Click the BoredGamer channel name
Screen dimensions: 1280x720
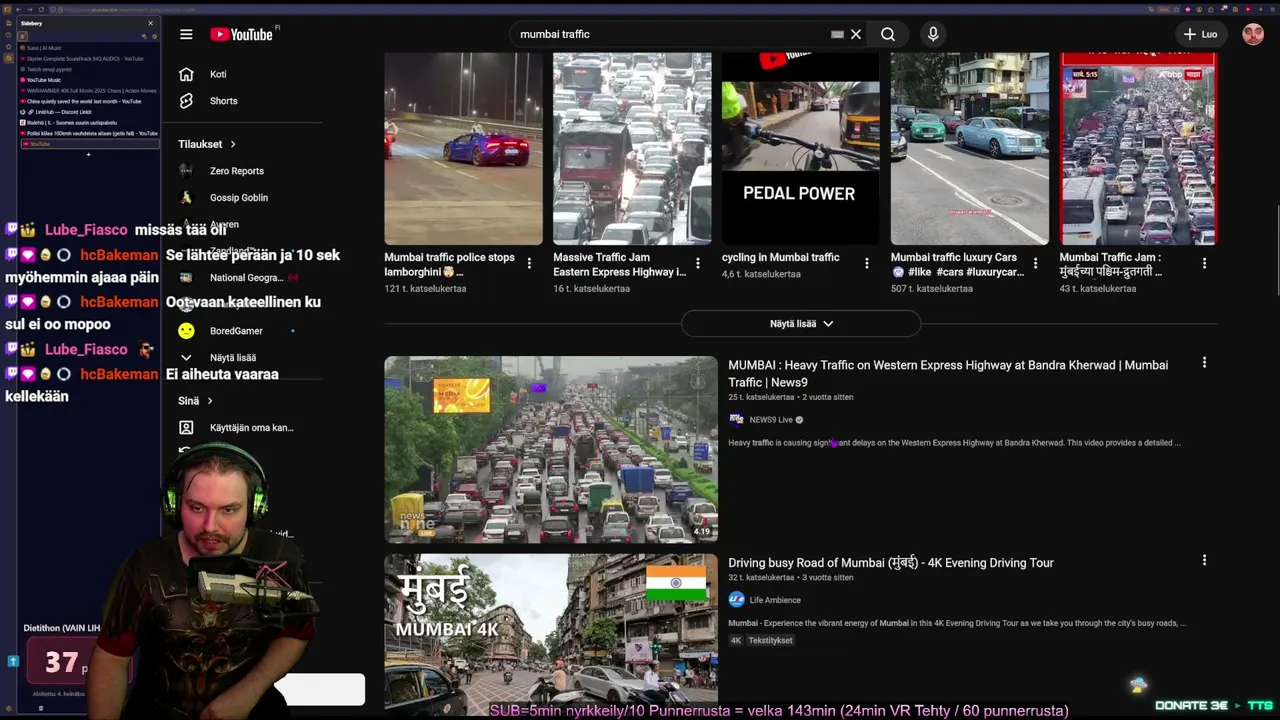point(236,331)
